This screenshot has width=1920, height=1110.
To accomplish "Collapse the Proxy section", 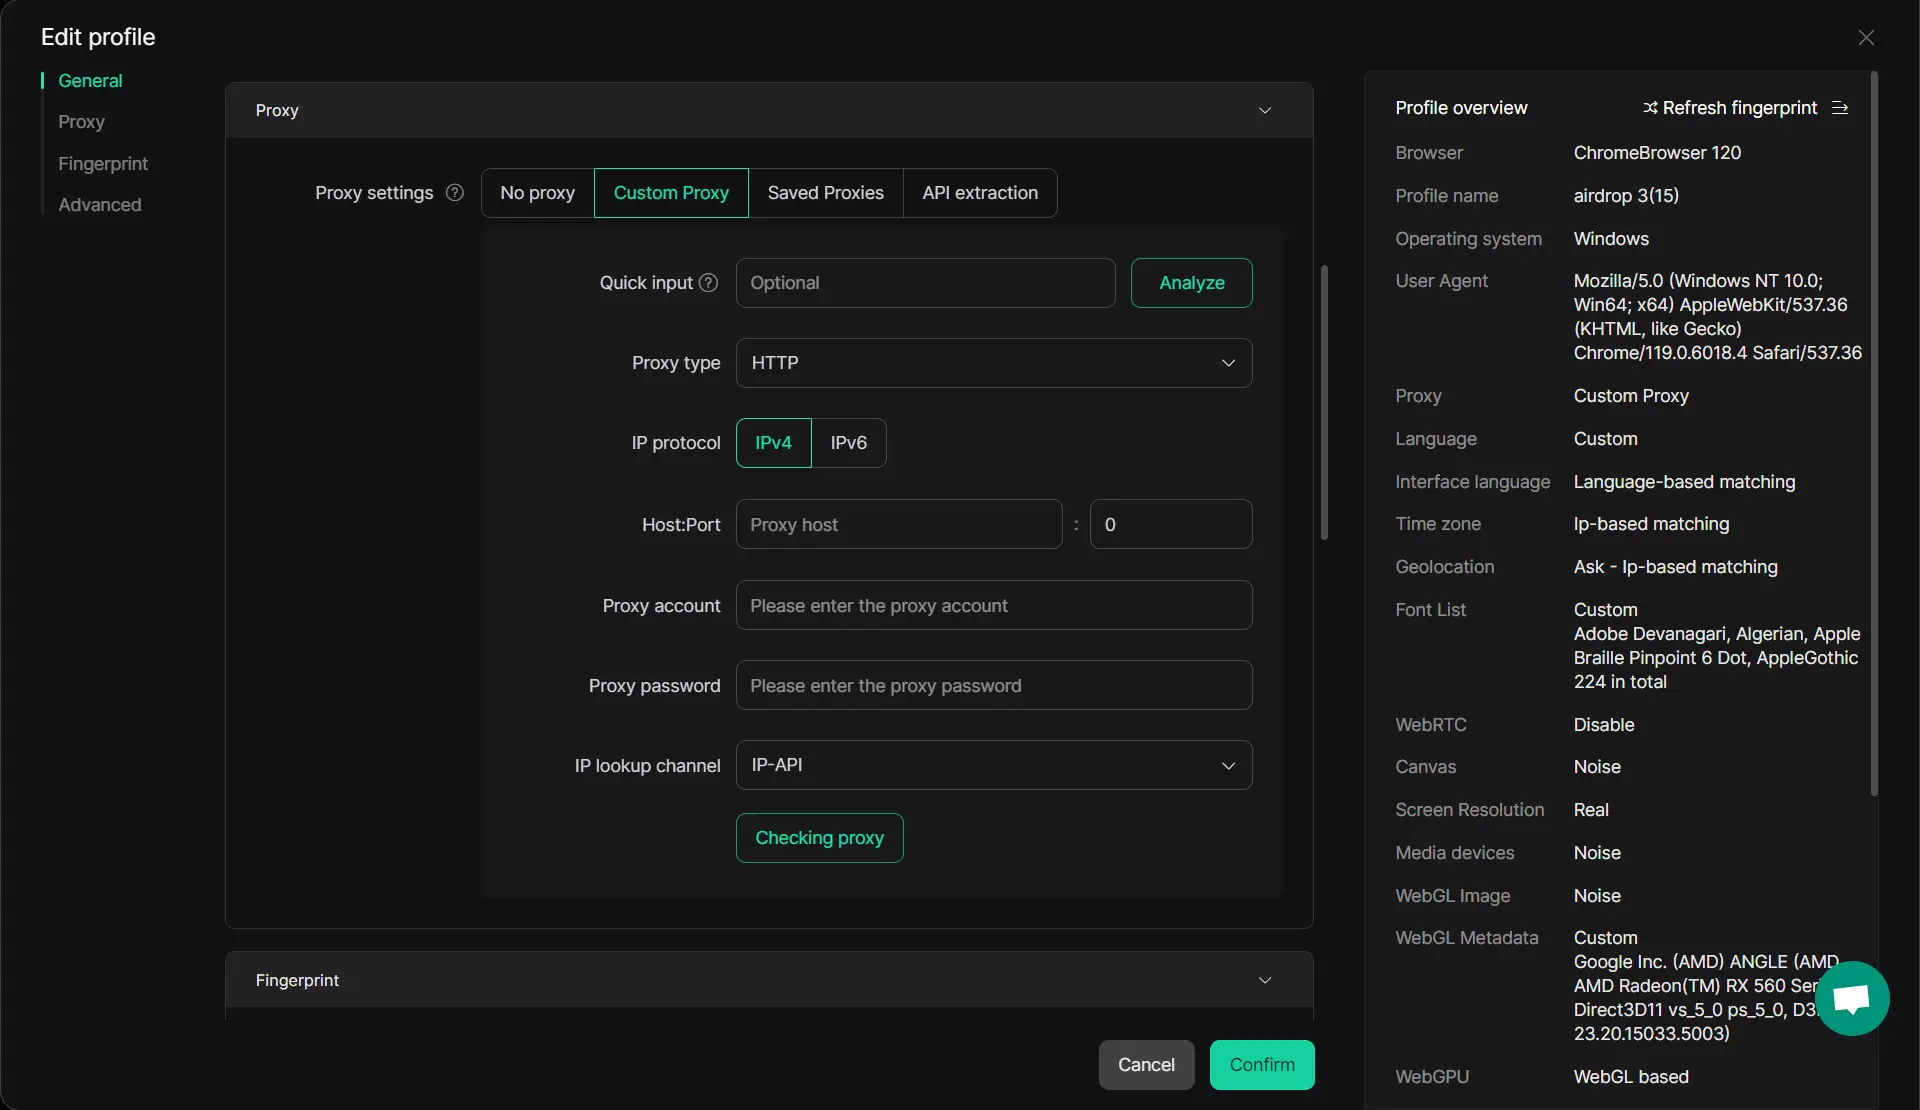I will pyautogui.click(x=1264, y=111).
